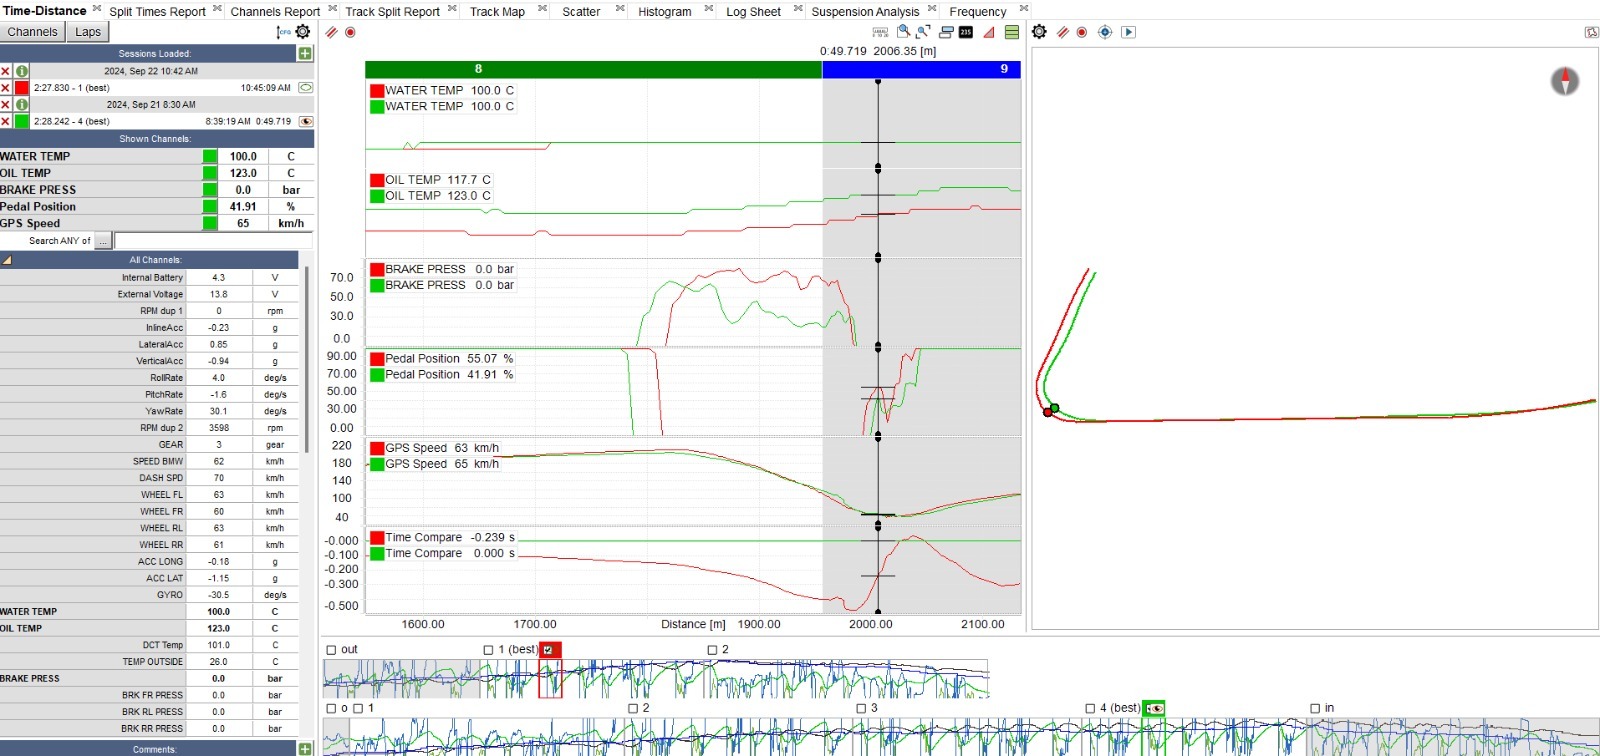The width and height of the screenshot is (1600, 756).
Task: Select segment 8 in the green lap bar
Action: click(x=593, y=69)
